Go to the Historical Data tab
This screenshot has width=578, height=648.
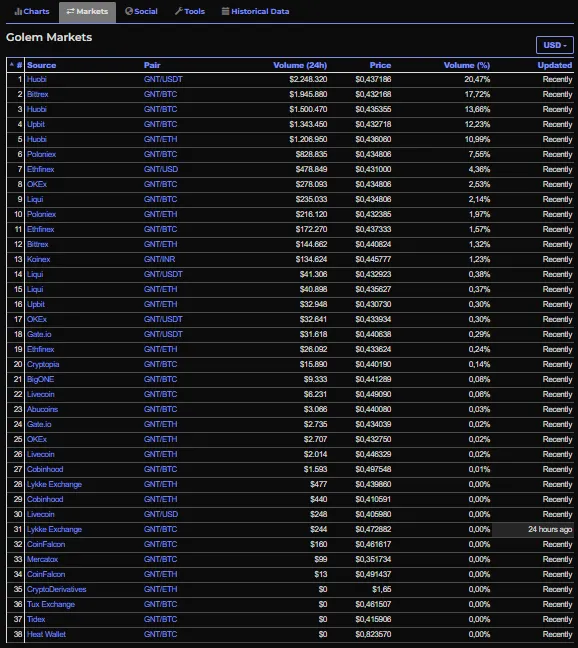[255, 12]
